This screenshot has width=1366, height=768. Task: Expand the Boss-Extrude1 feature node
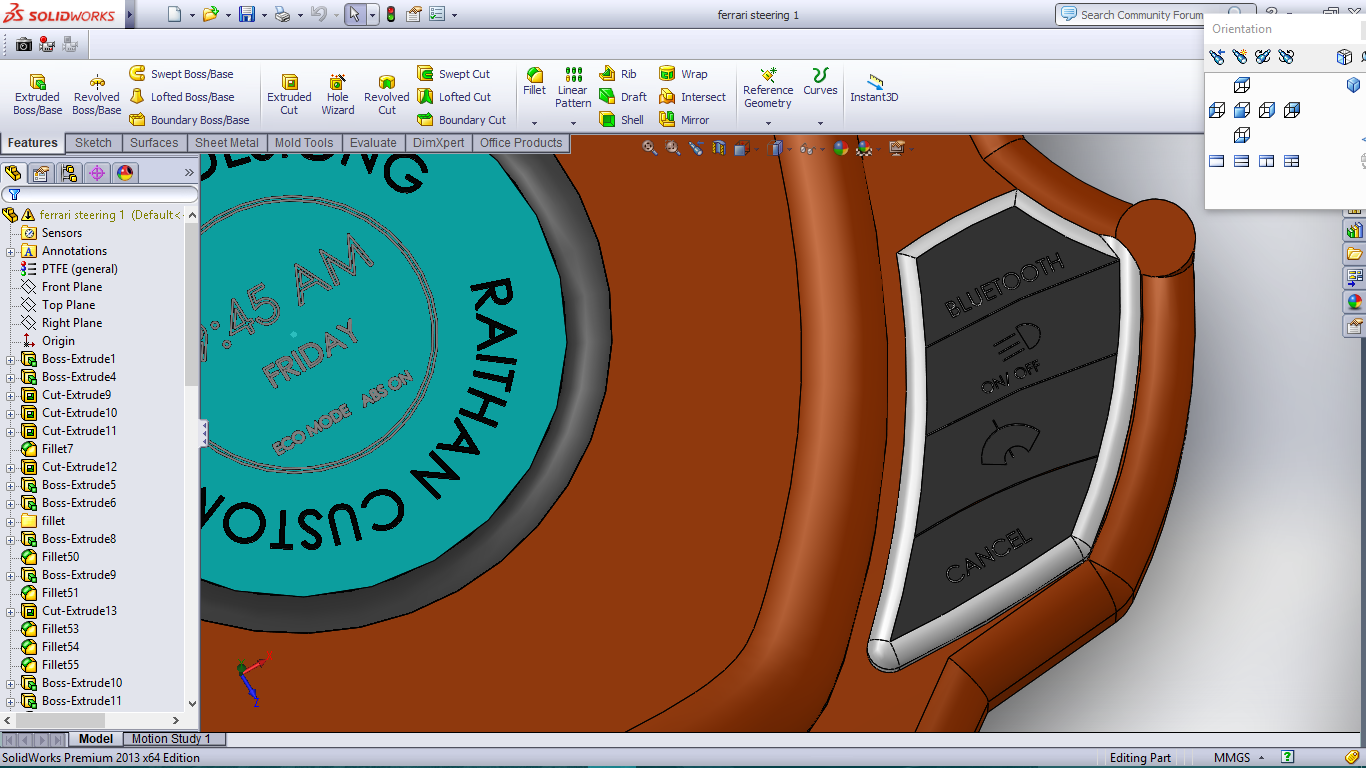[11, 359]
